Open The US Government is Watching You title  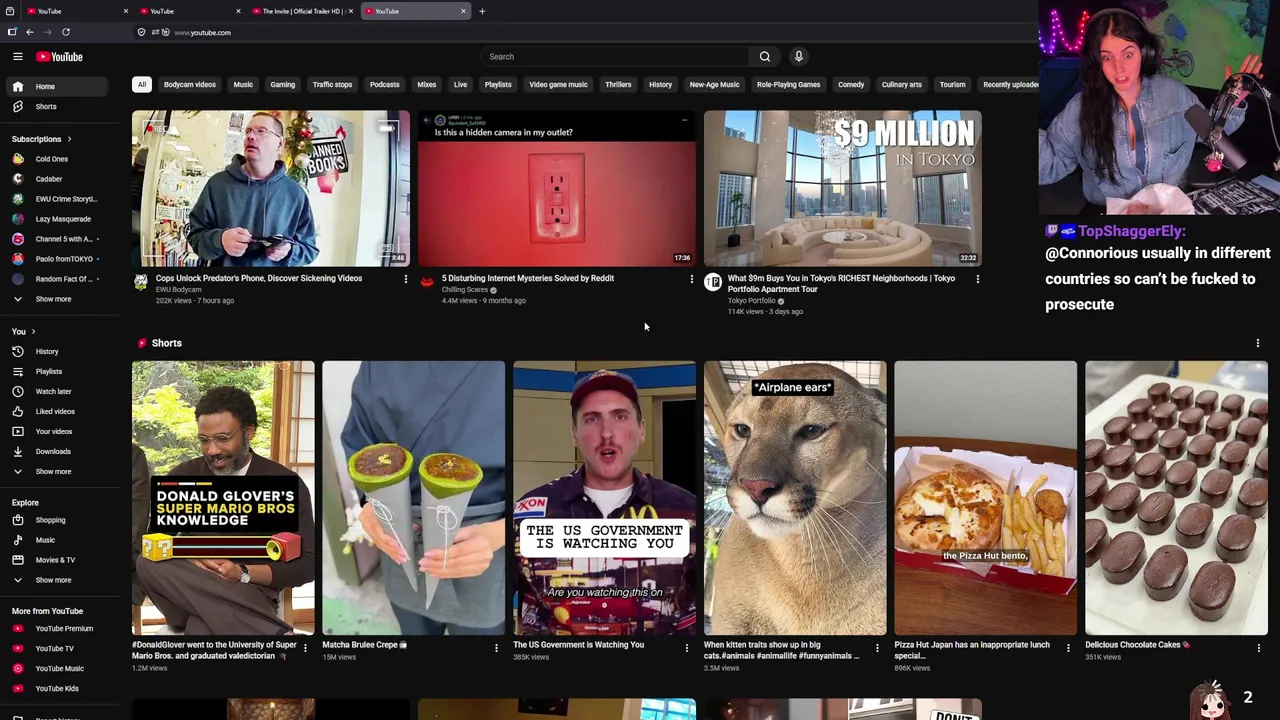578,645
